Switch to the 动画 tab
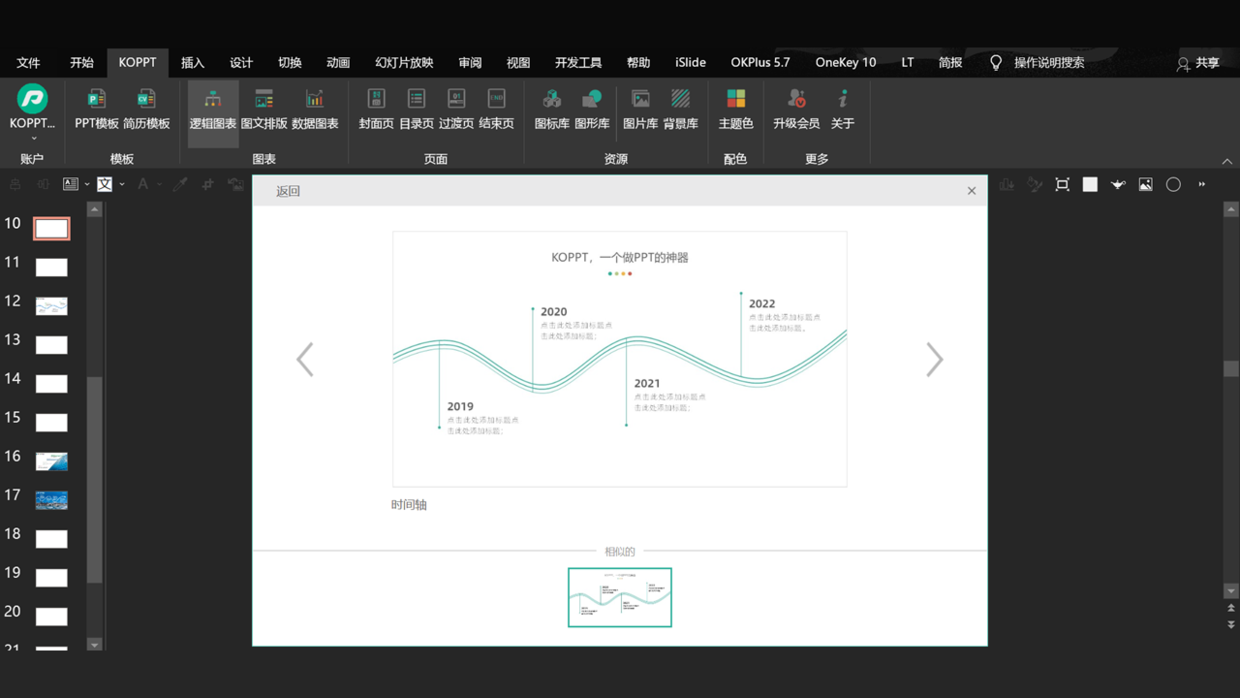This screenshot has height=698, width=1240. [x=338, y=63]
